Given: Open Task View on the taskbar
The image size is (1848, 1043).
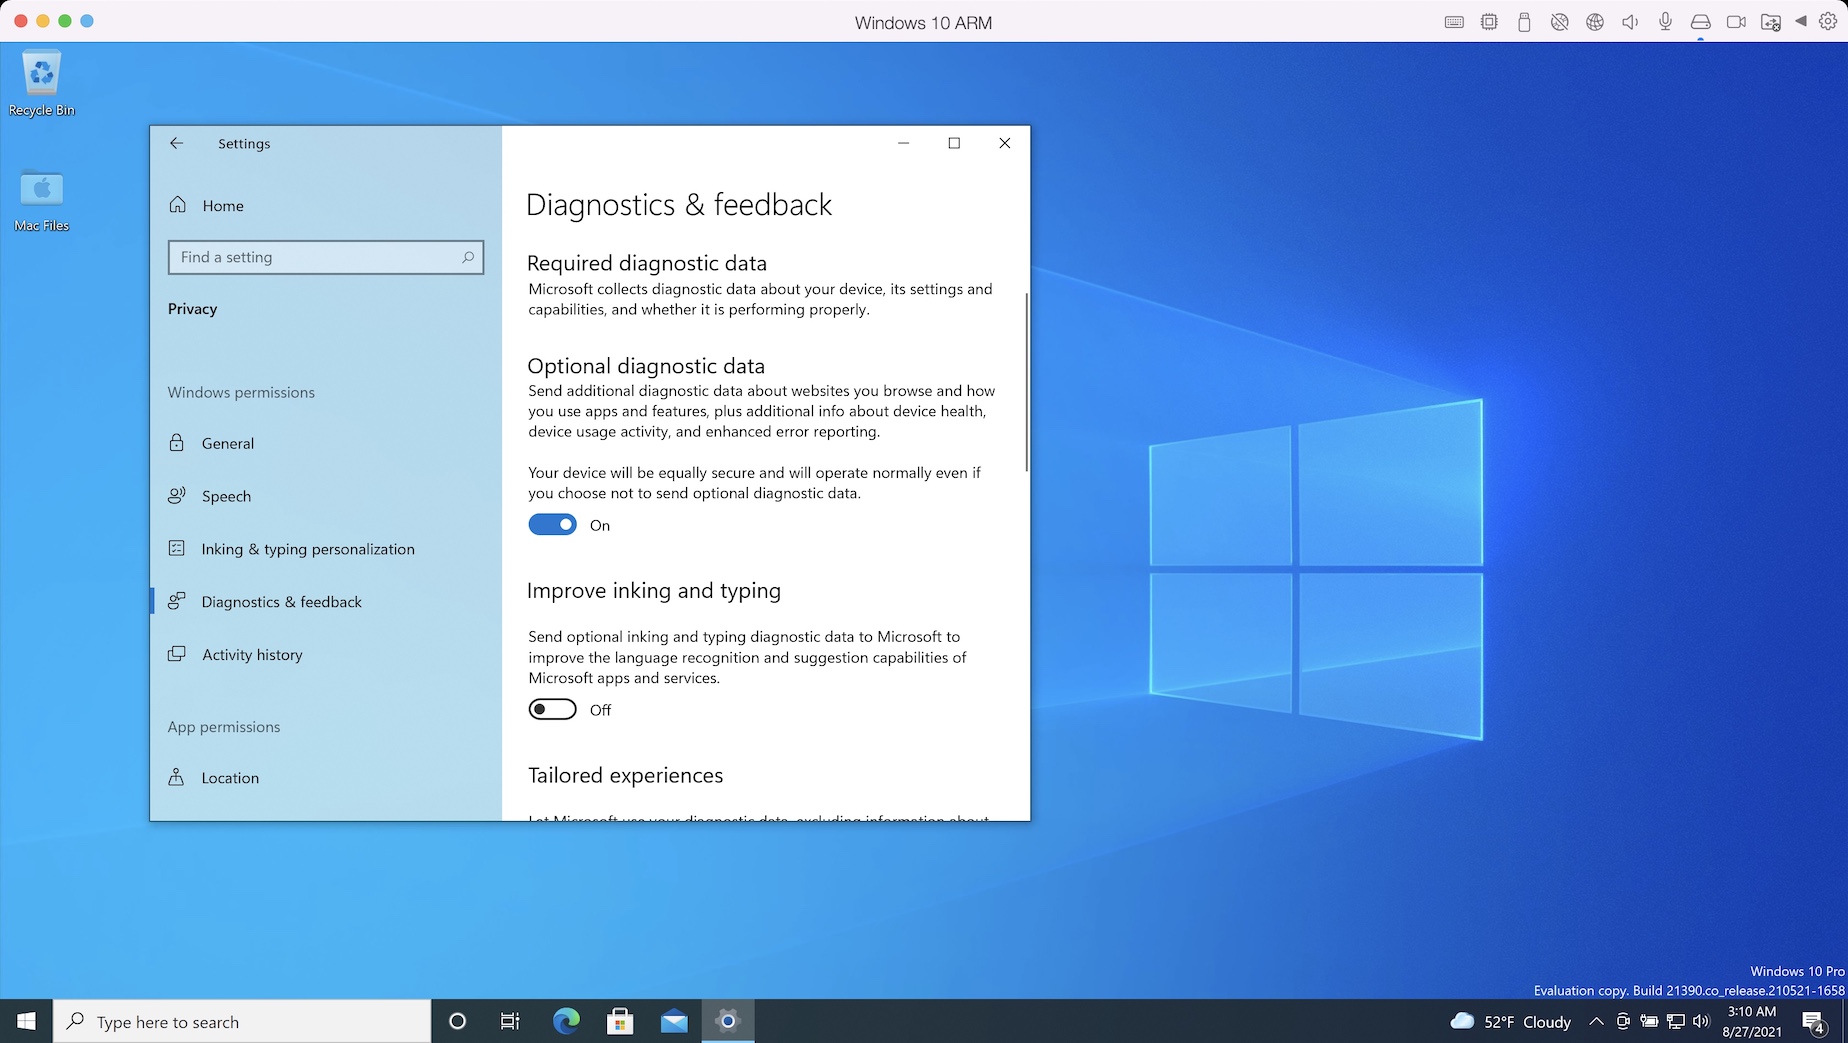Looking at the screenshot, I should tap(510, 1021).
